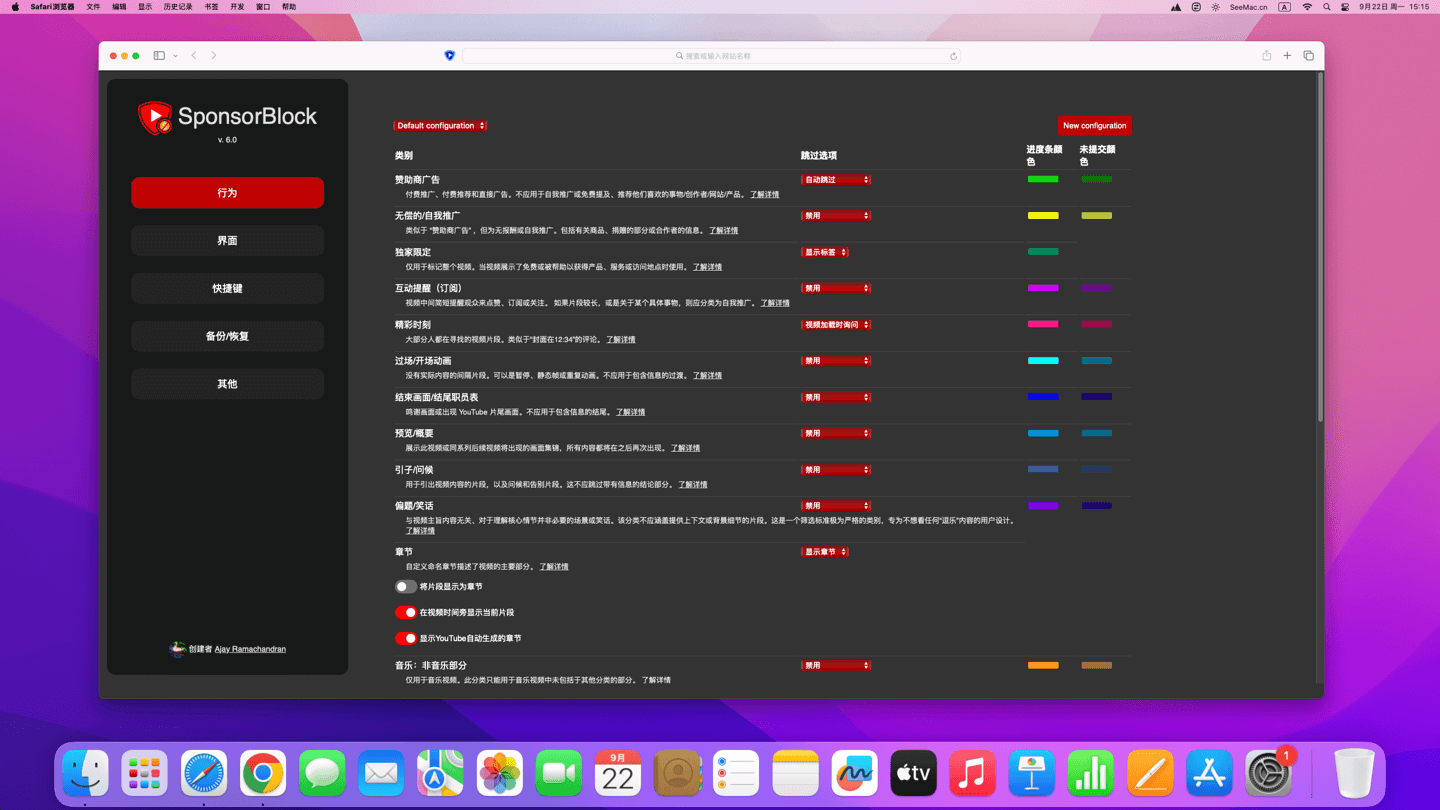Open the new tab plus icon
Screen dimensions: 1440x810
(x=1287, y=56)
